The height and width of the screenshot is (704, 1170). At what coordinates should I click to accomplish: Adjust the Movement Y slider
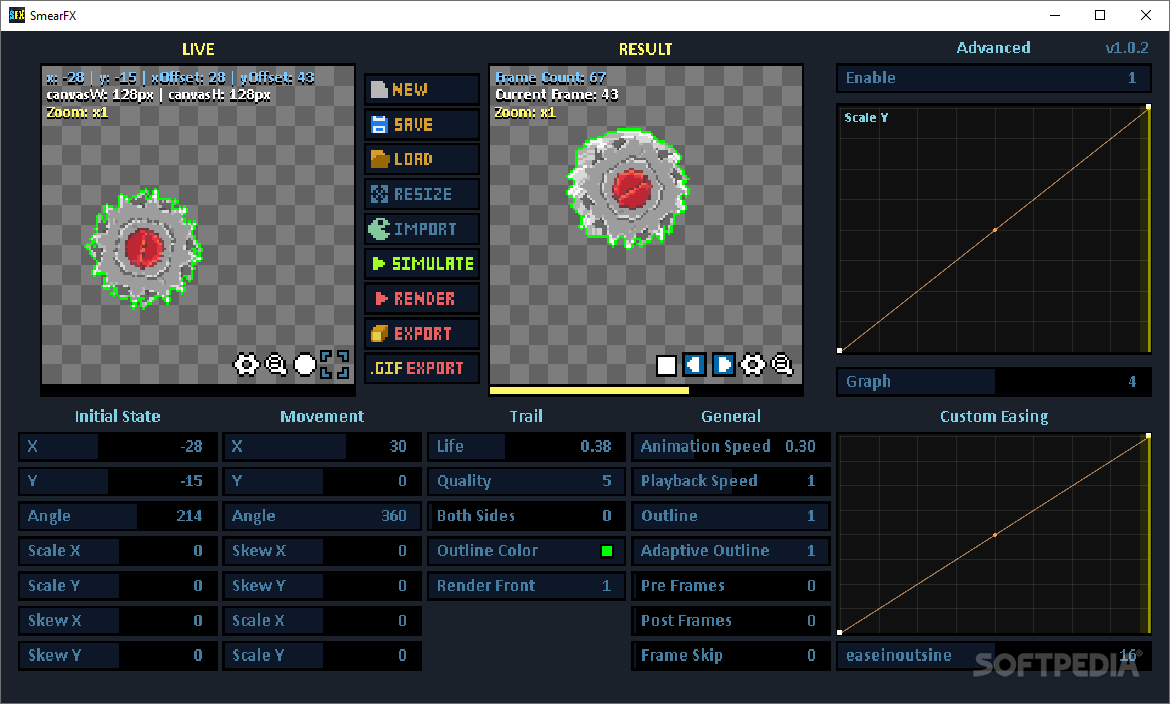coord(322,481)
